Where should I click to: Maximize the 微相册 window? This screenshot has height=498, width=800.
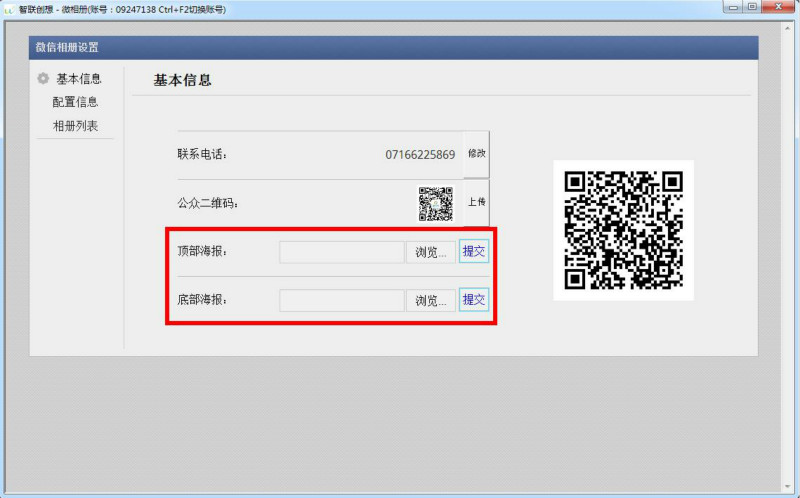pos(752,7)
